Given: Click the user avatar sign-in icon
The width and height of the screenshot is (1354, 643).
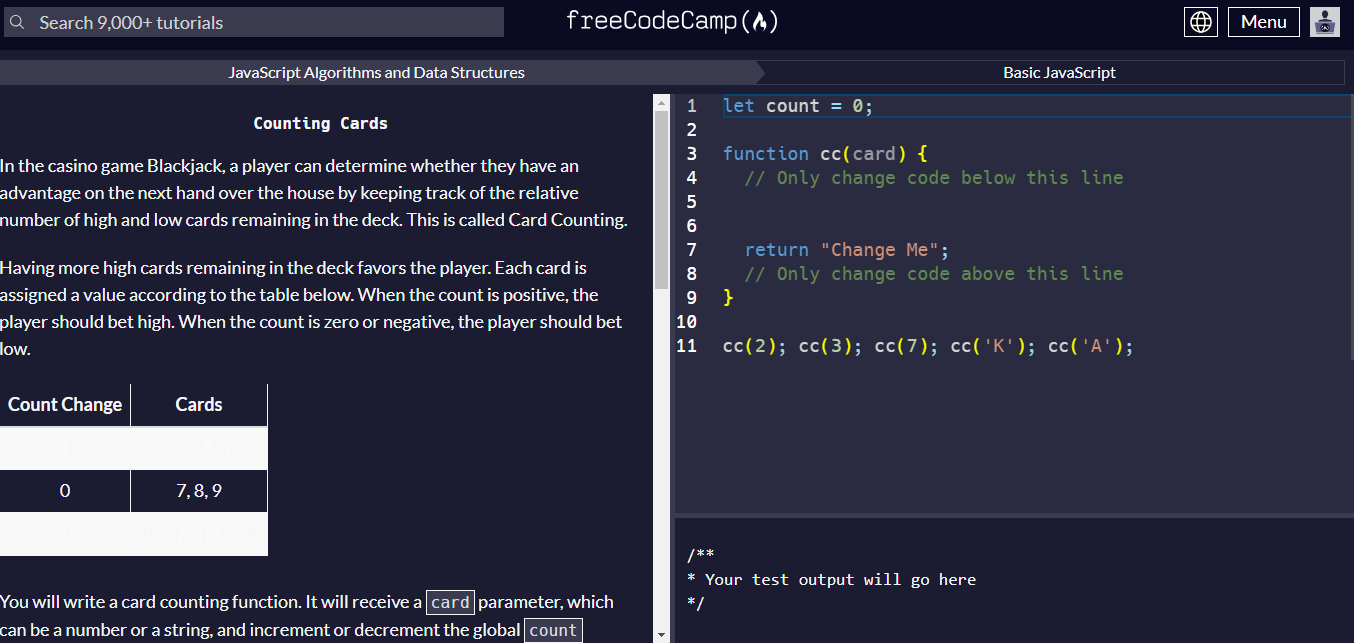Looking at the screenshot, I should [1324, 21].
